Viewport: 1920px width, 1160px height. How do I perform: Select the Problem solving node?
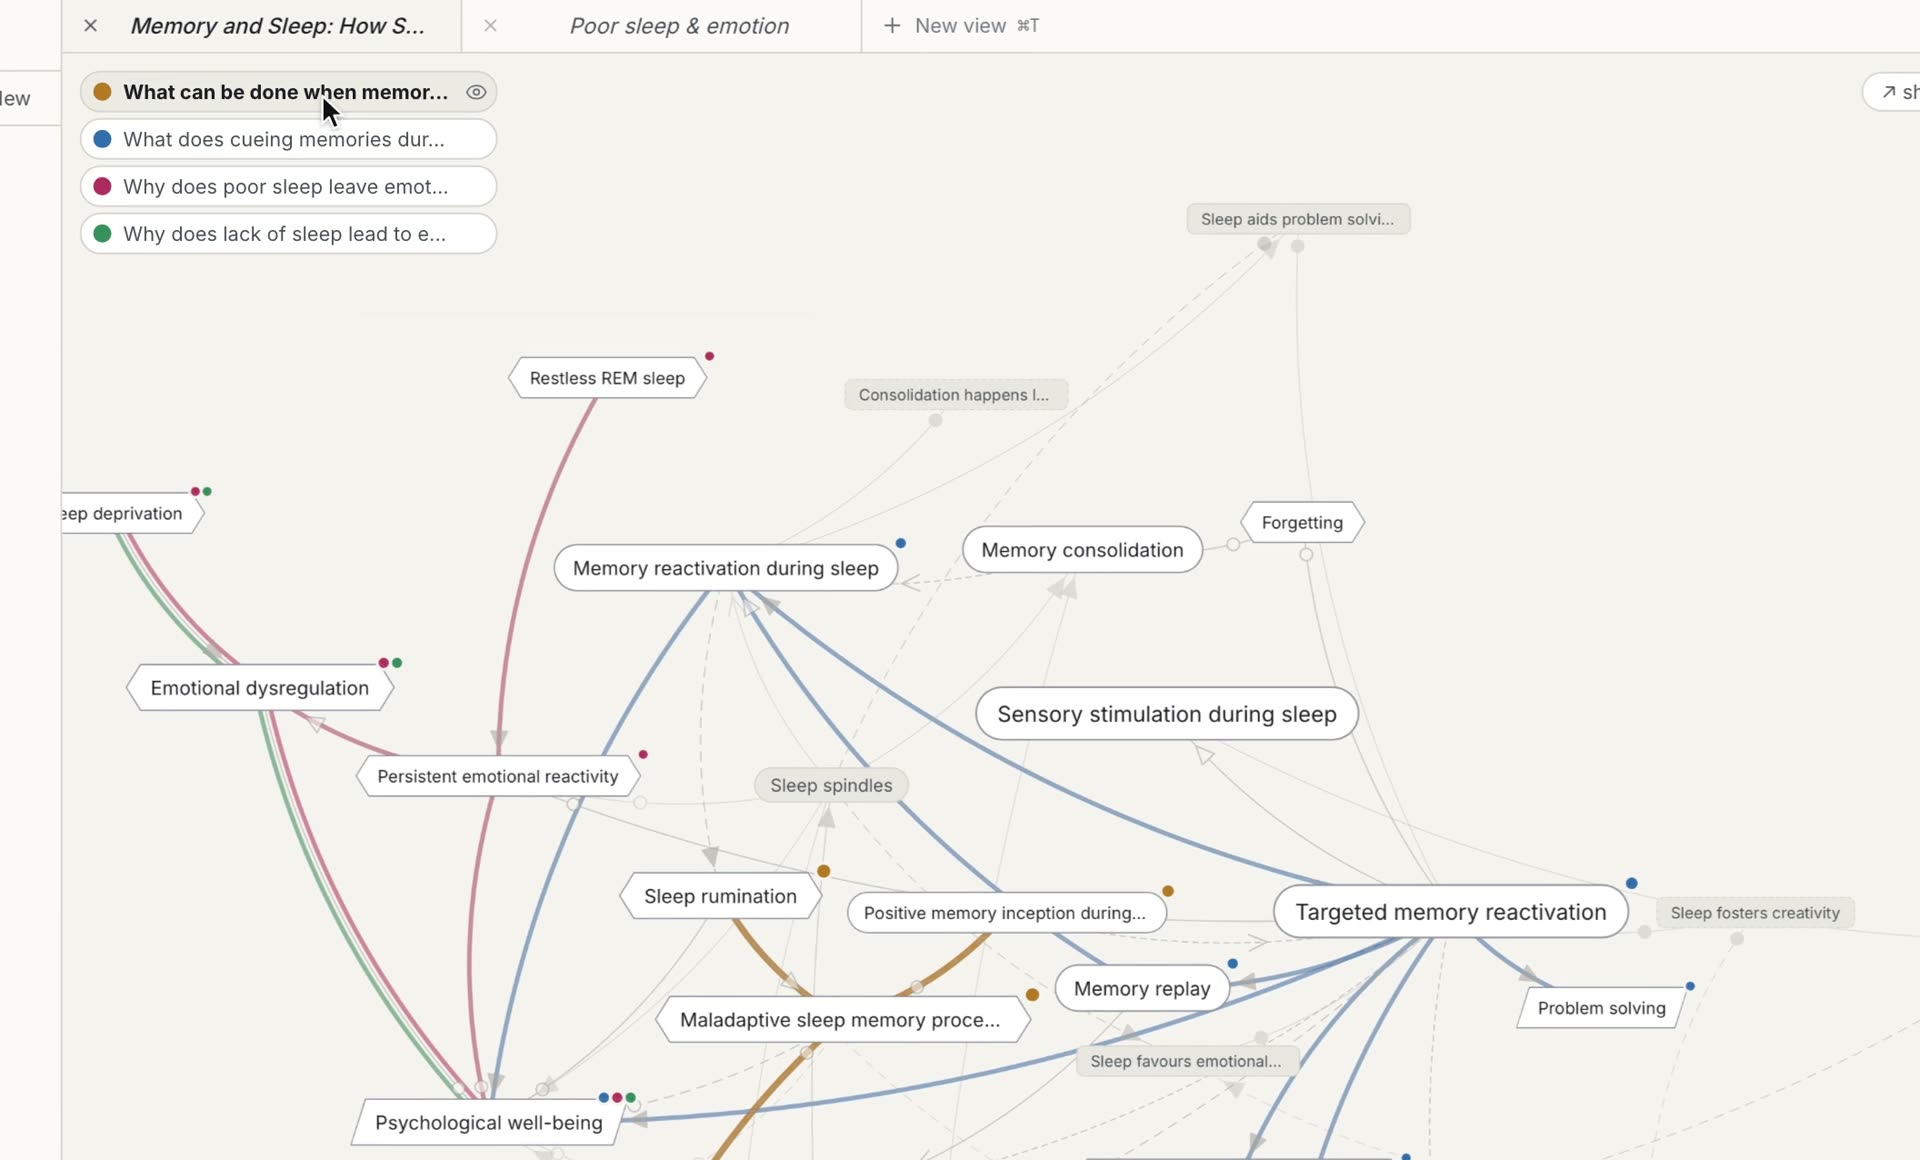(x=1601, y=1008)
